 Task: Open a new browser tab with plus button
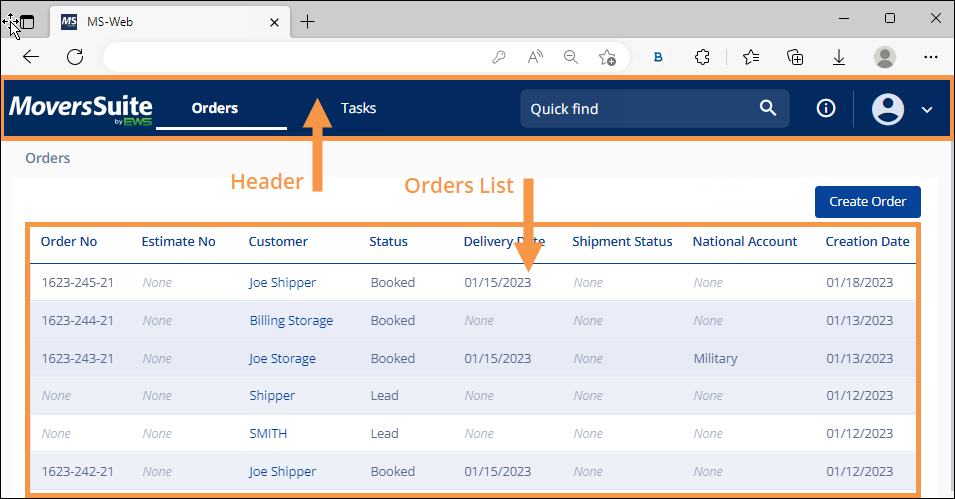(307, 21)
